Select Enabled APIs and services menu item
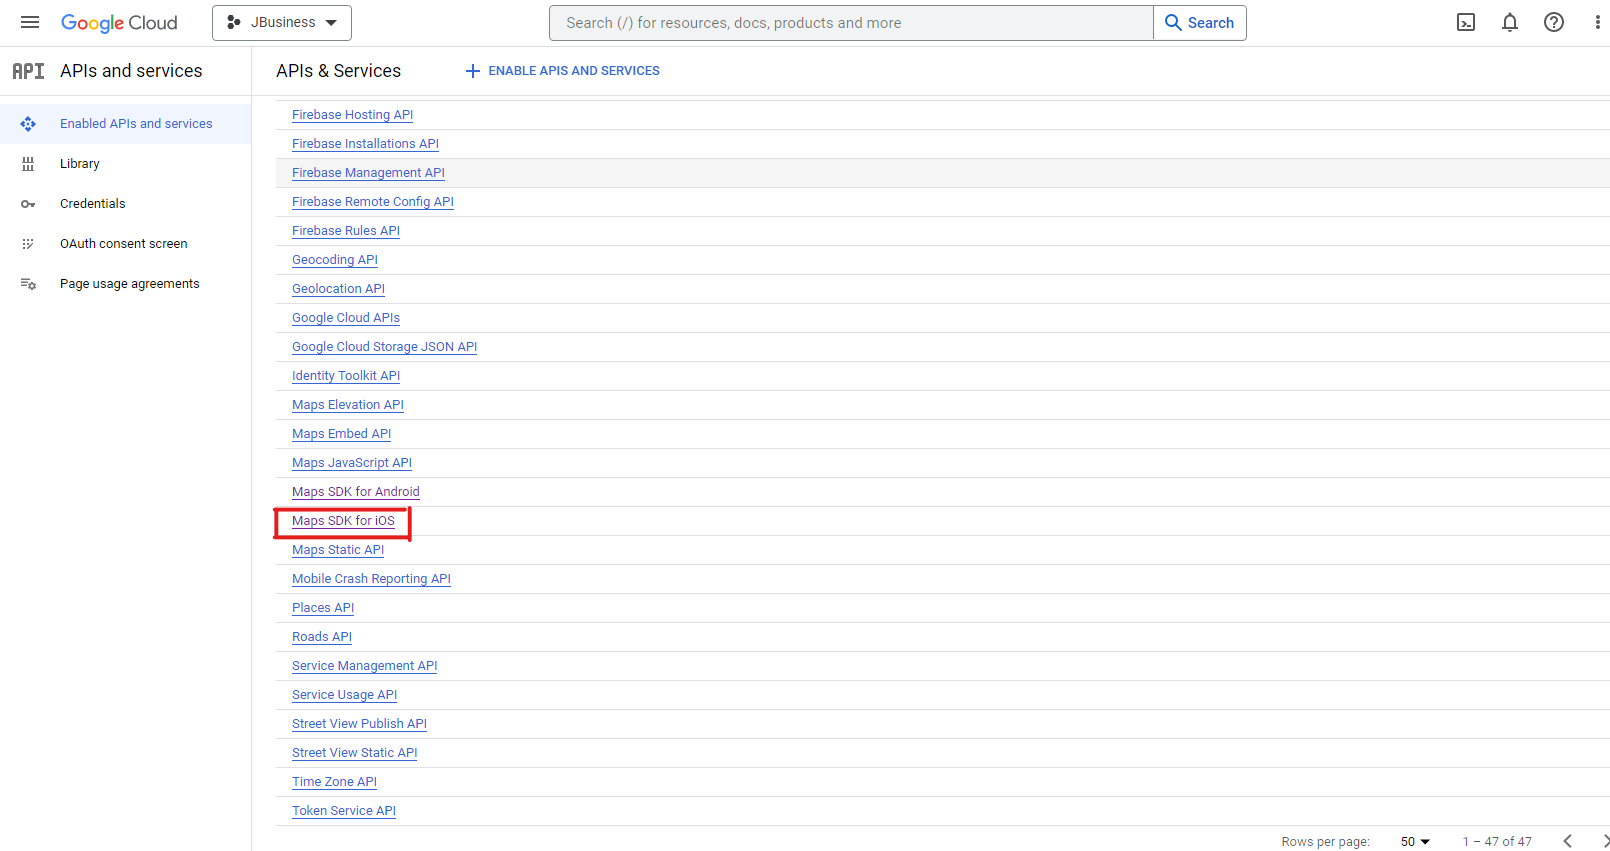The height and width of the screenshot is (851, 1610). point(136,124)
